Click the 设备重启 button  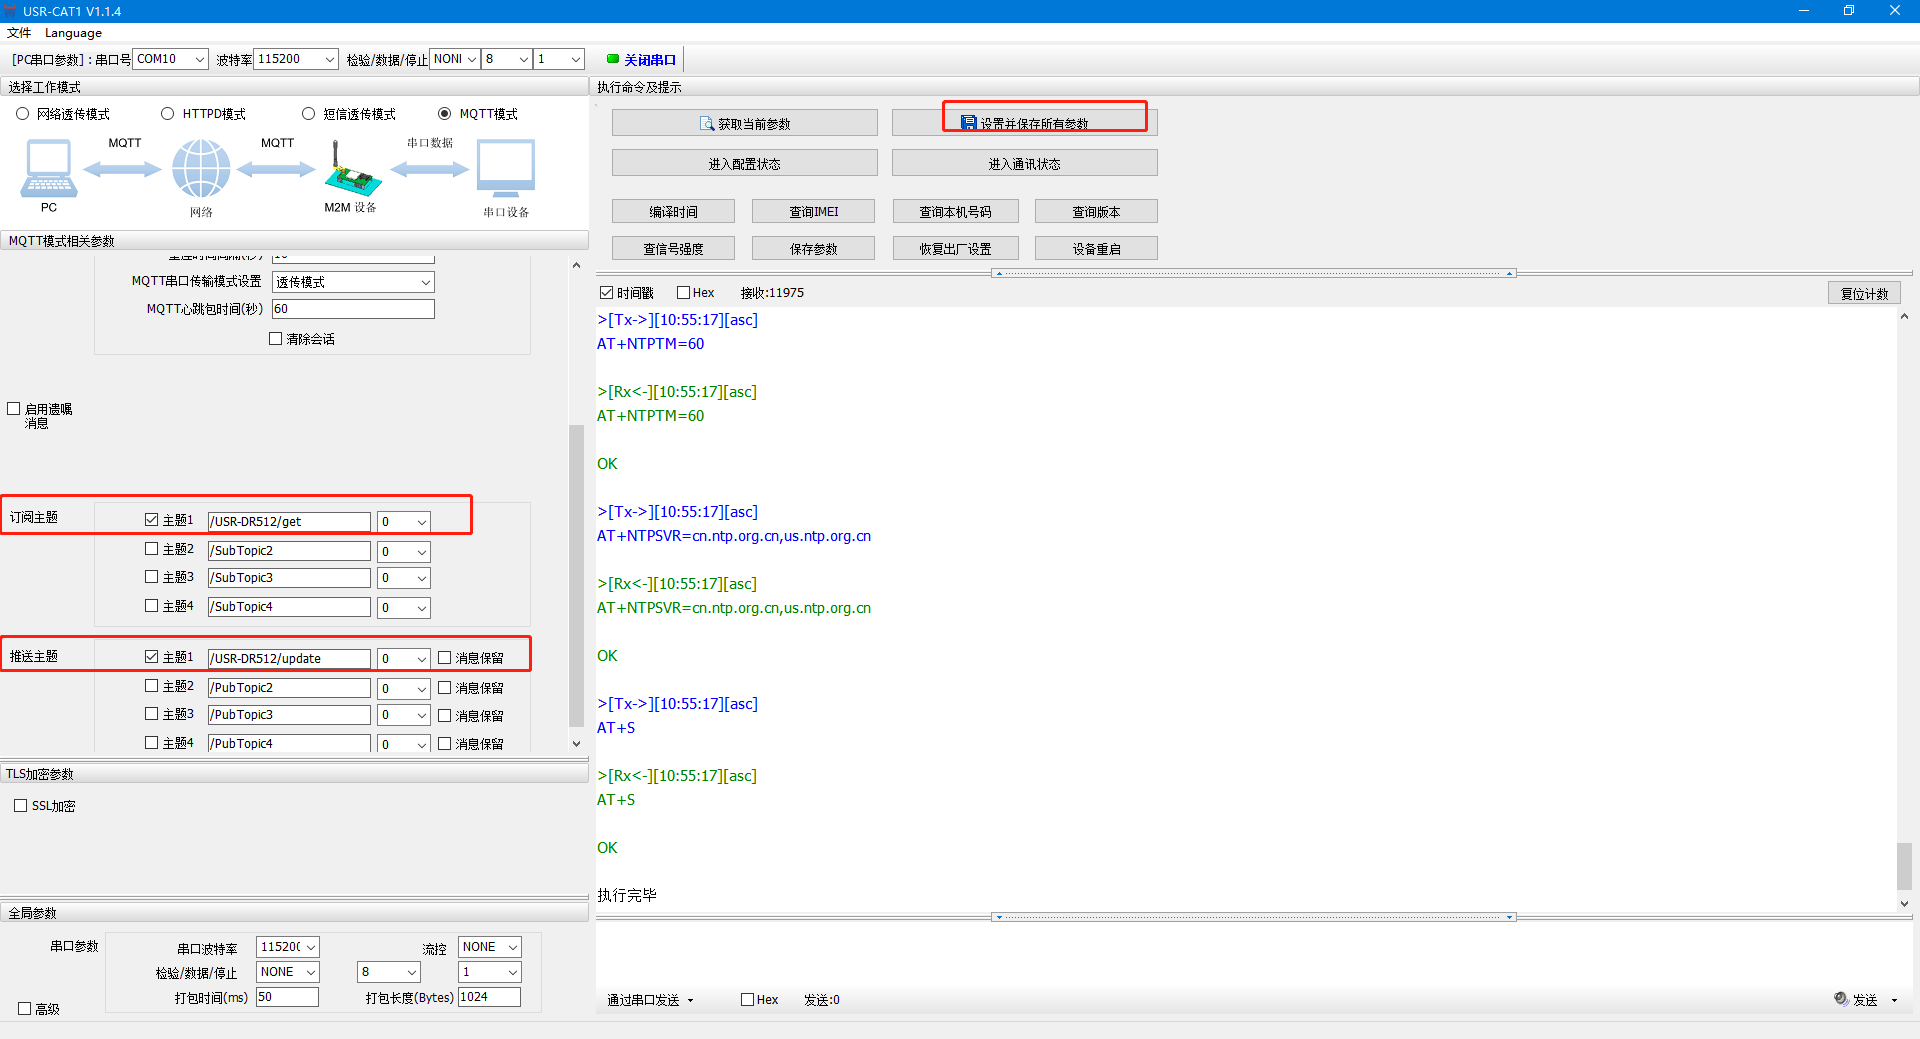(1096, 249)
